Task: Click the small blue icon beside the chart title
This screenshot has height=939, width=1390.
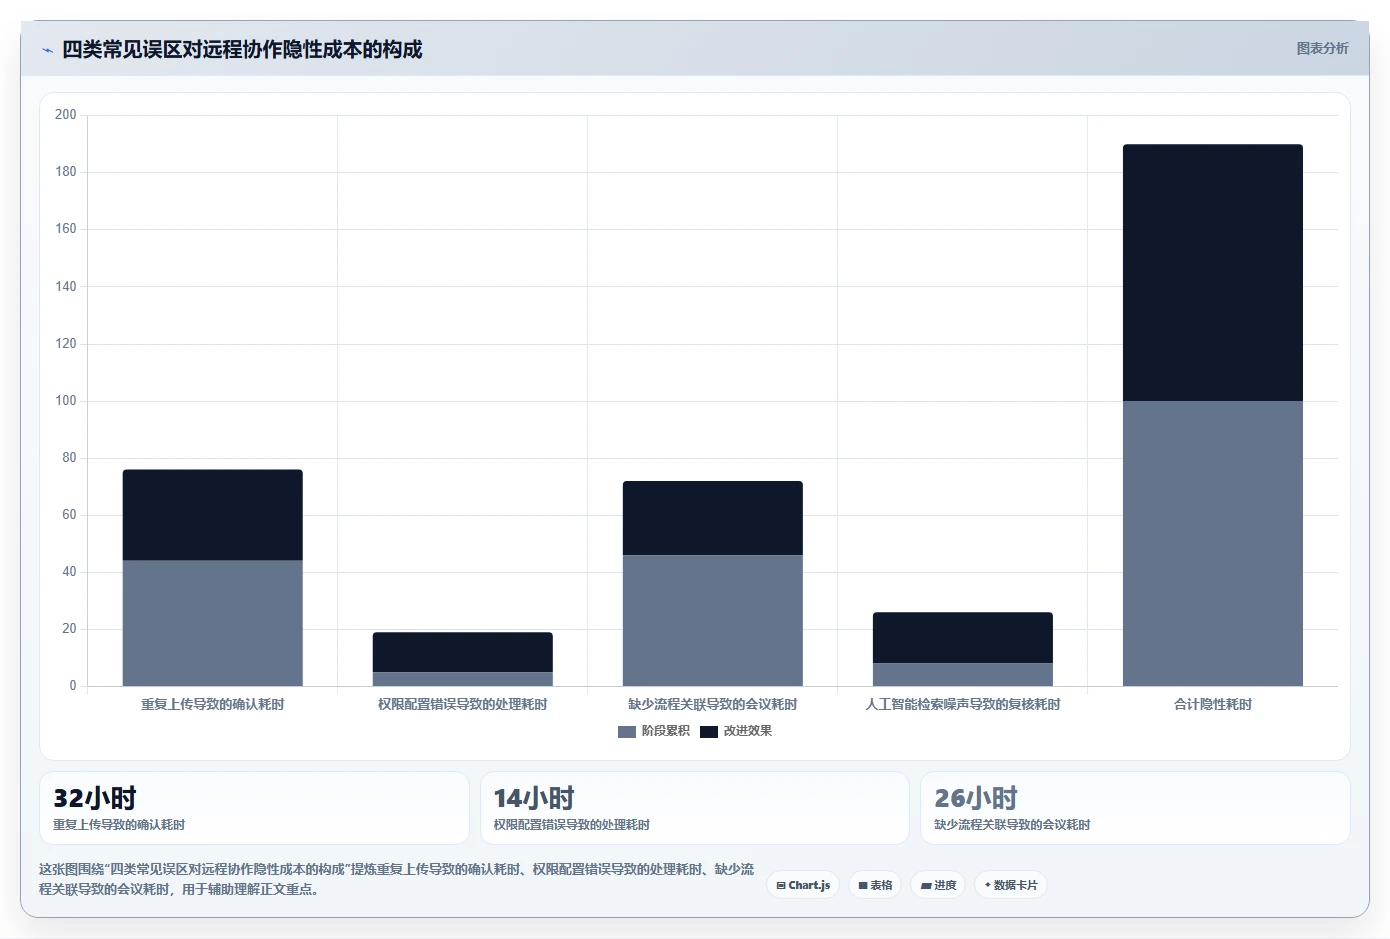Action: click(x=47, y=50)
